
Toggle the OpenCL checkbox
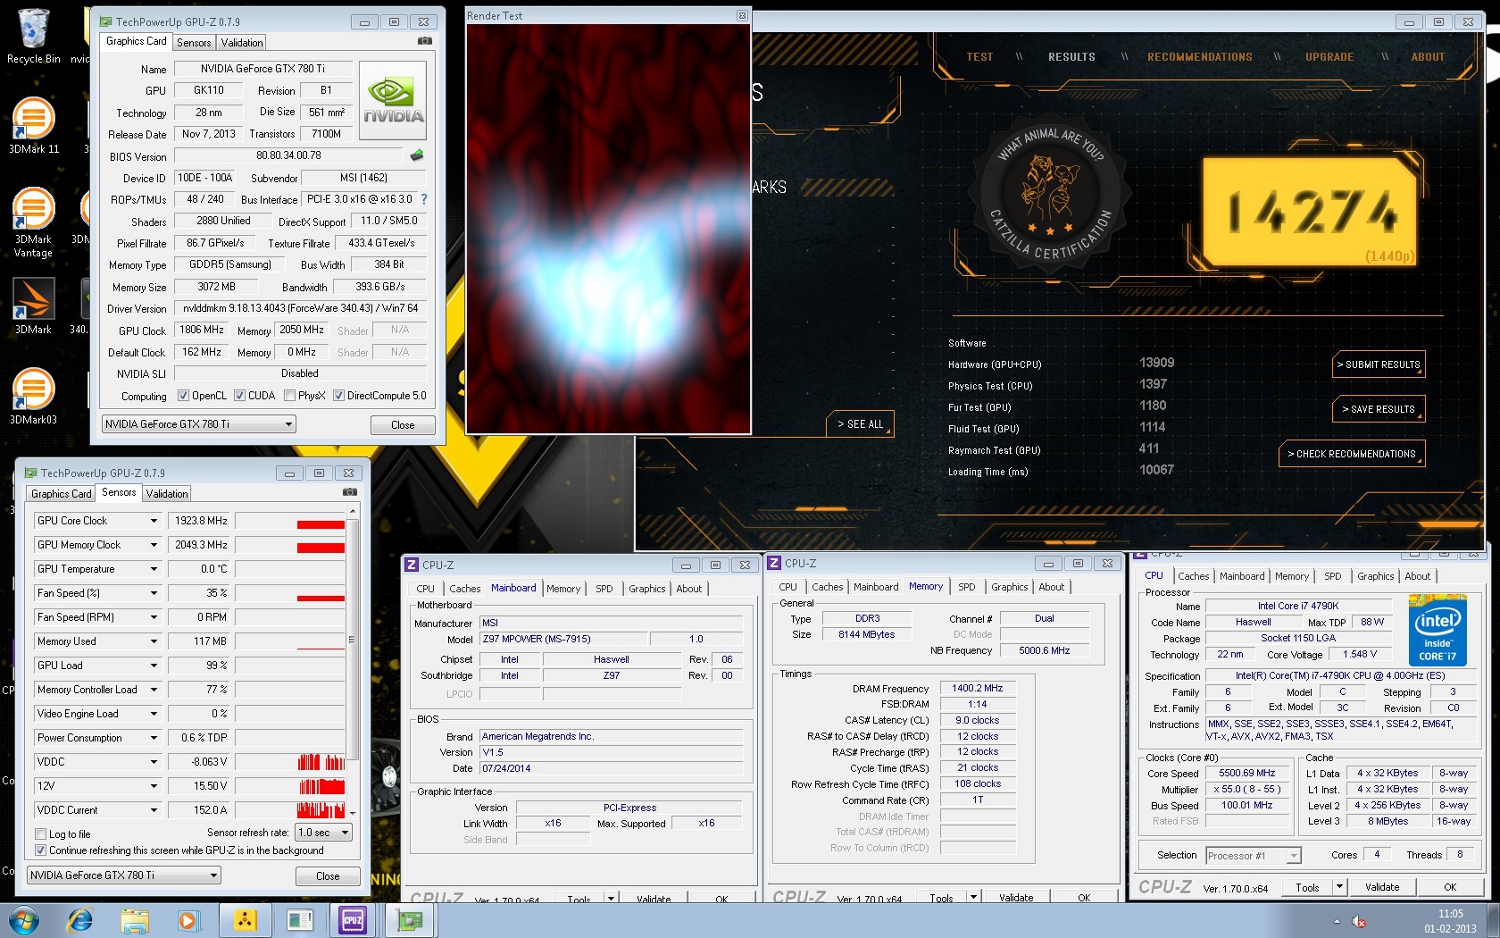click(x=183, y=395)
